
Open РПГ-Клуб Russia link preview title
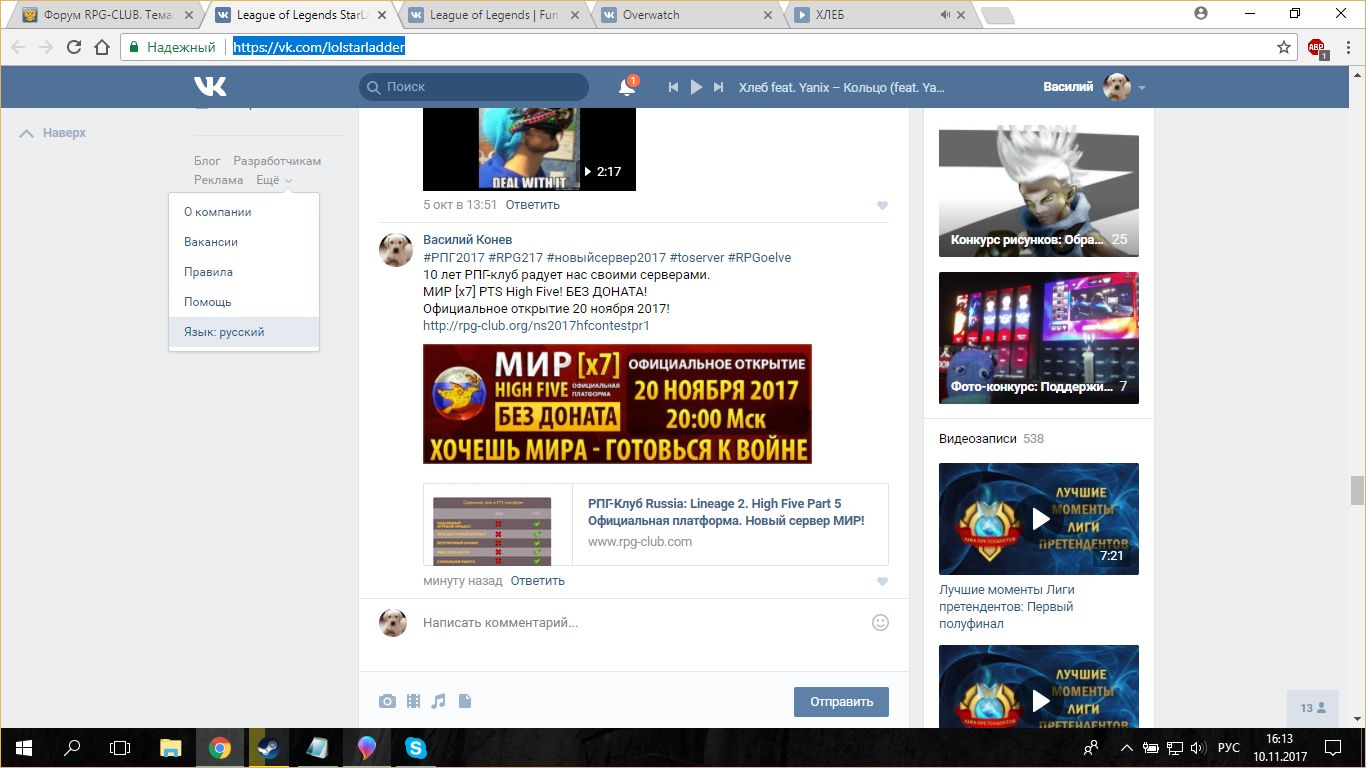tap(726, 512)
